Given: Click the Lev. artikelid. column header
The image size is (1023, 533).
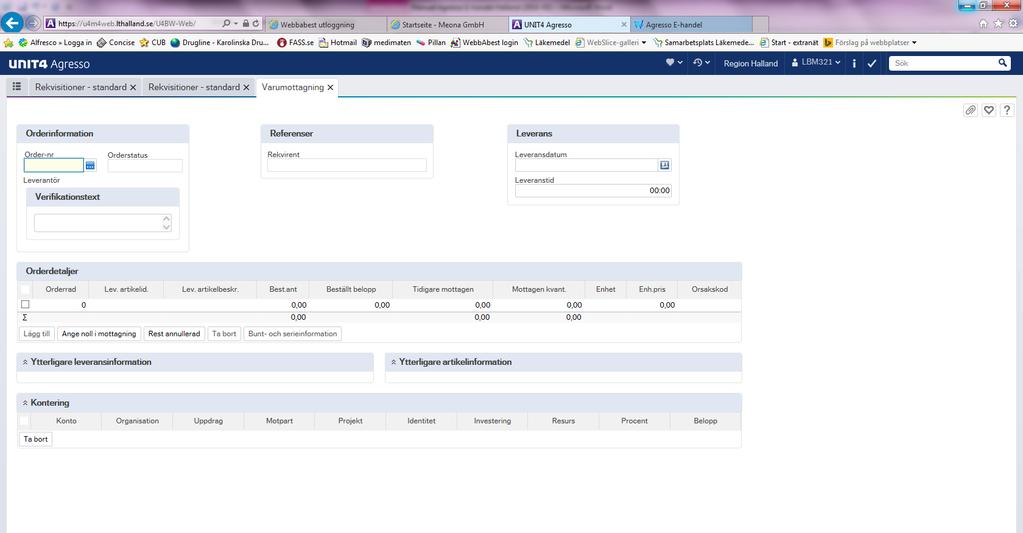Looking at the screenshot, I should click(126, 289).
